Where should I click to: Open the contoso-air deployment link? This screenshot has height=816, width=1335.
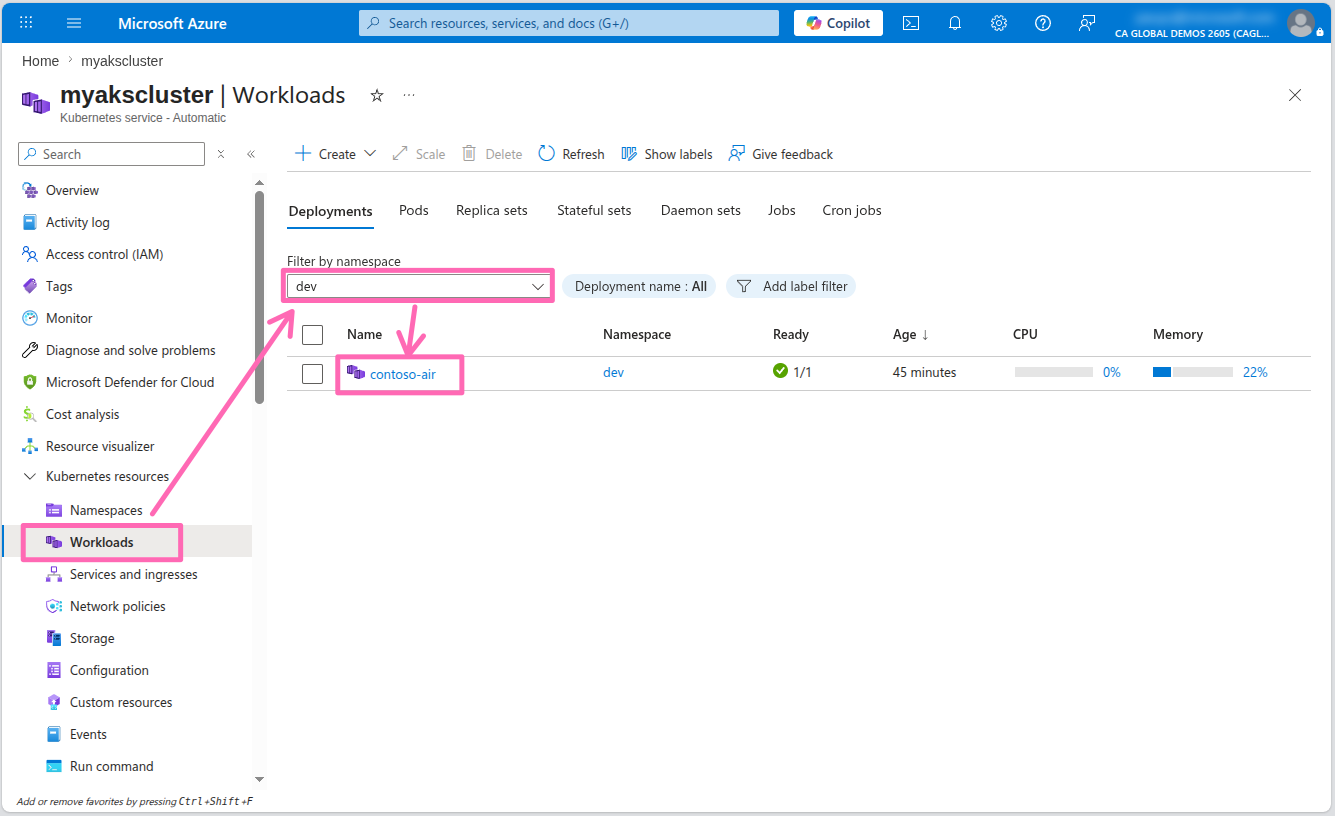(x=403, y=374)
